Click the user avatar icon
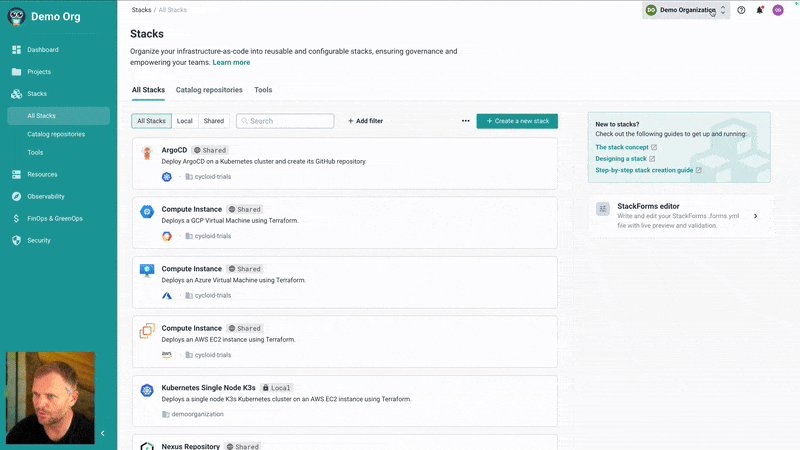800x450 pixels. pyautogui.click(x=778, y=10)
